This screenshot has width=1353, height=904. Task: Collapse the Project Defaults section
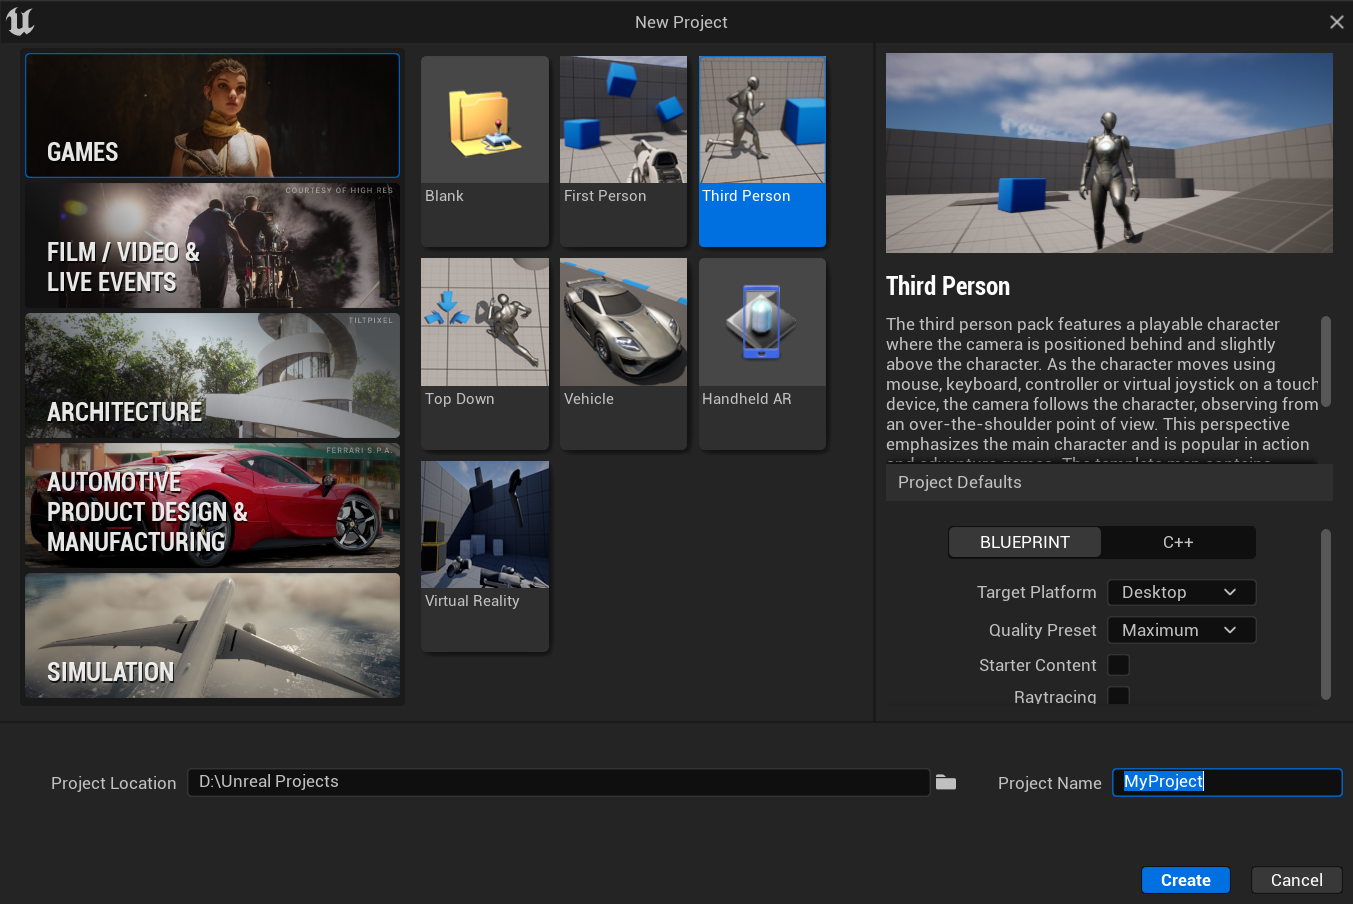1108,482
